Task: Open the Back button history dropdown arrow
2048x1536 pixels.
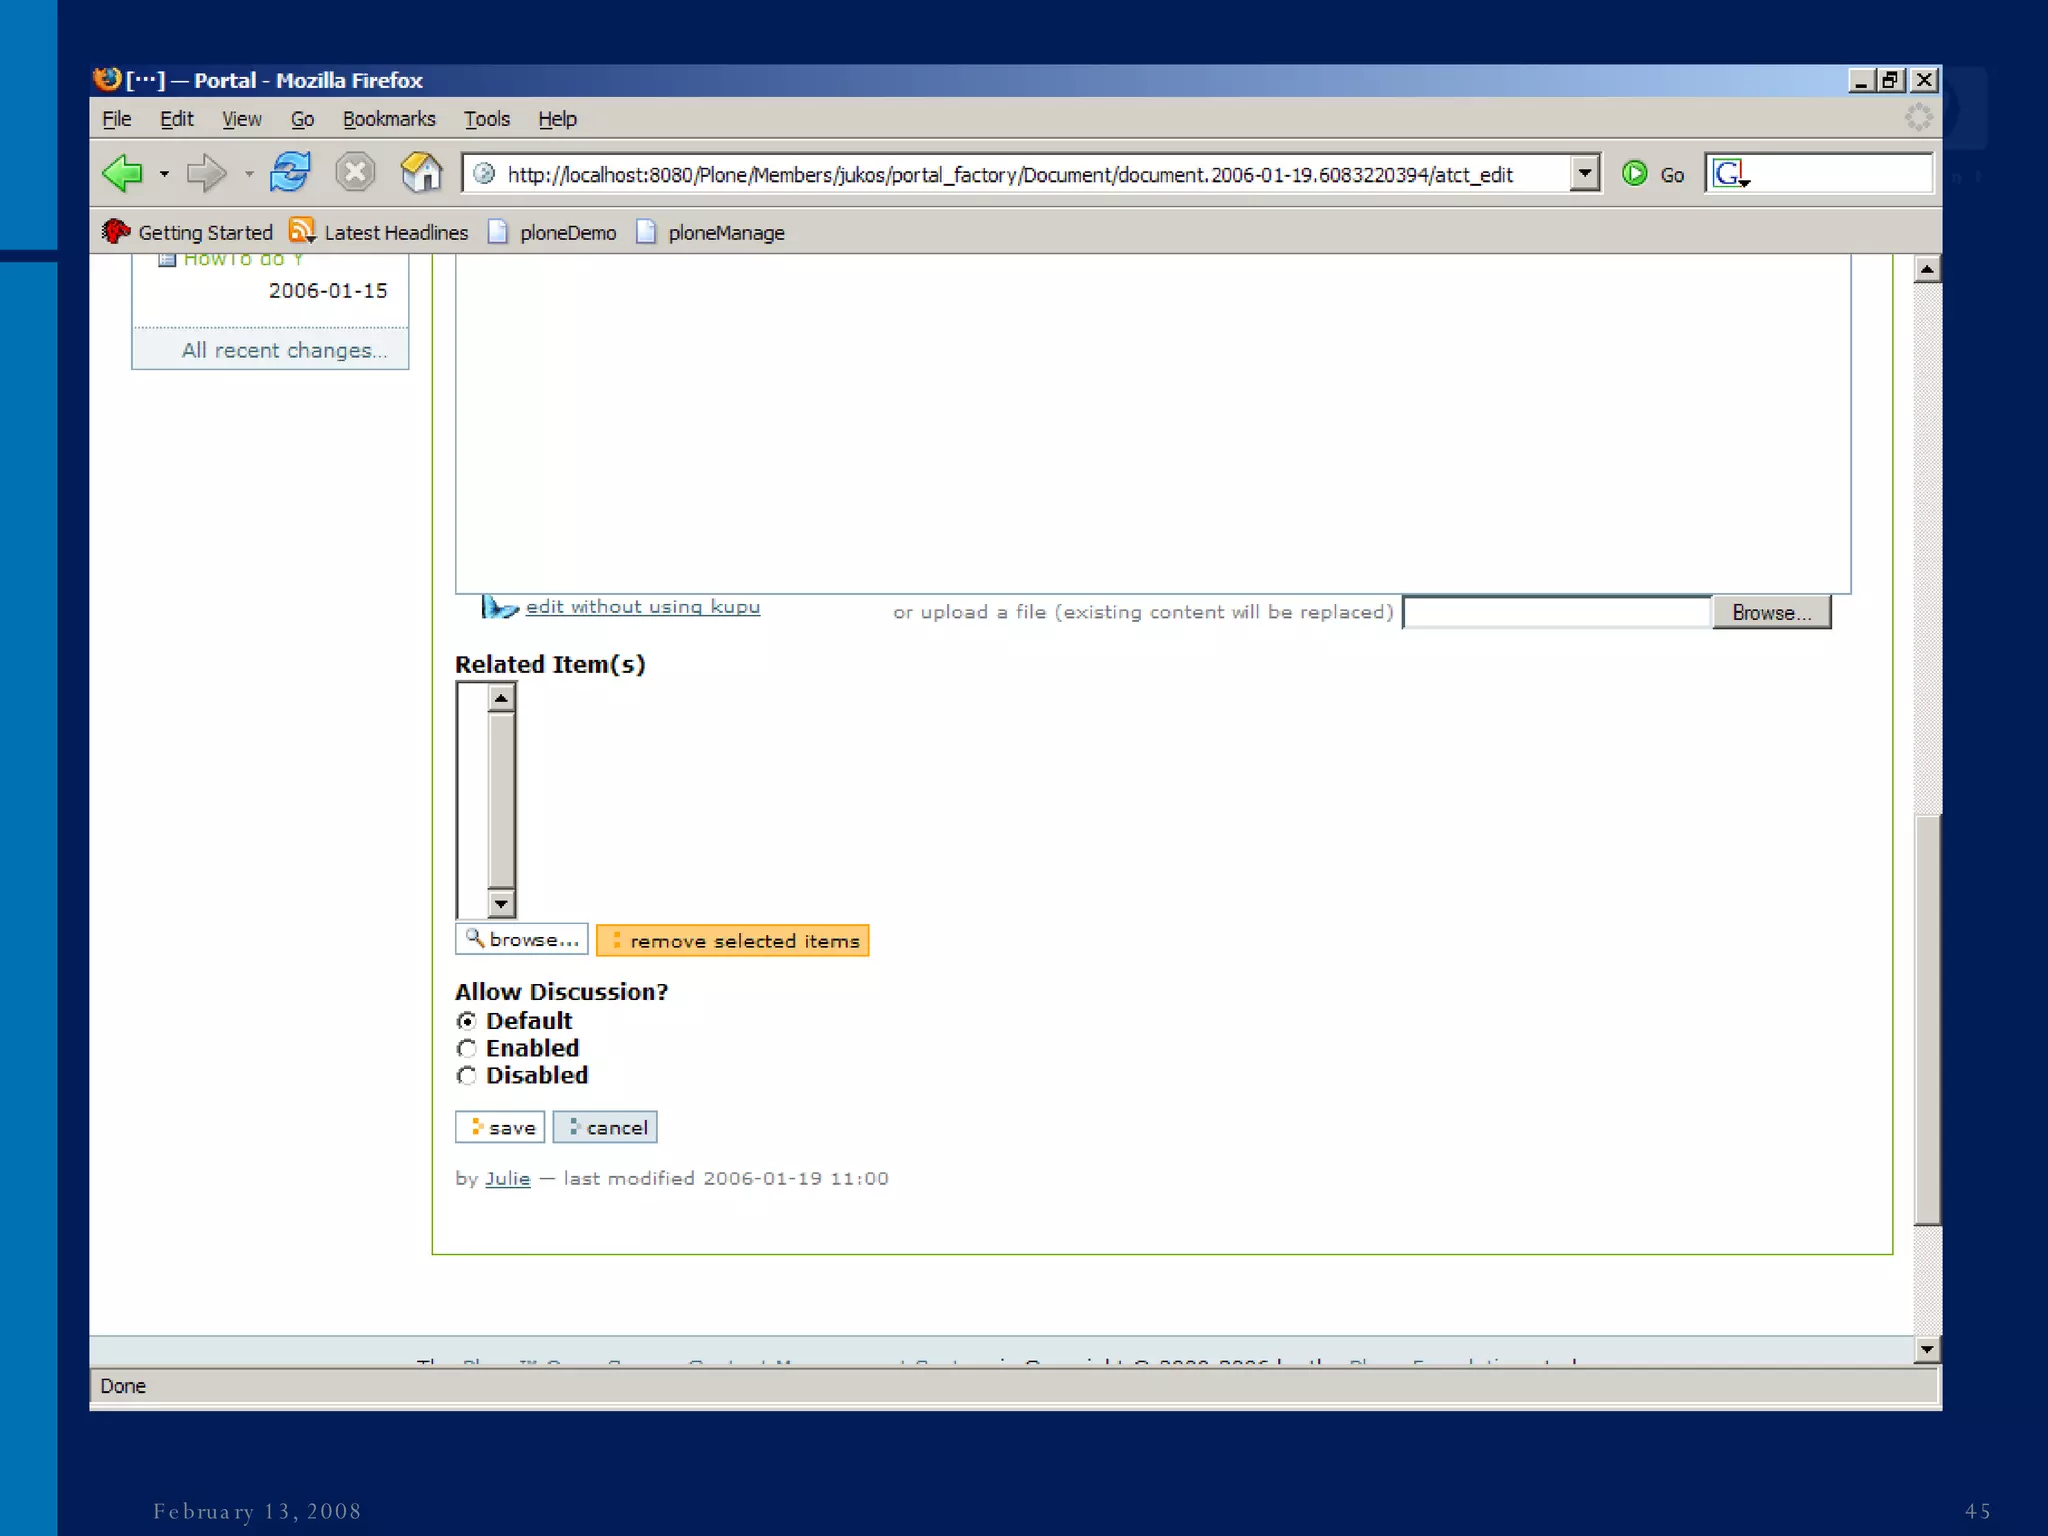Action: tap(164, 174)
